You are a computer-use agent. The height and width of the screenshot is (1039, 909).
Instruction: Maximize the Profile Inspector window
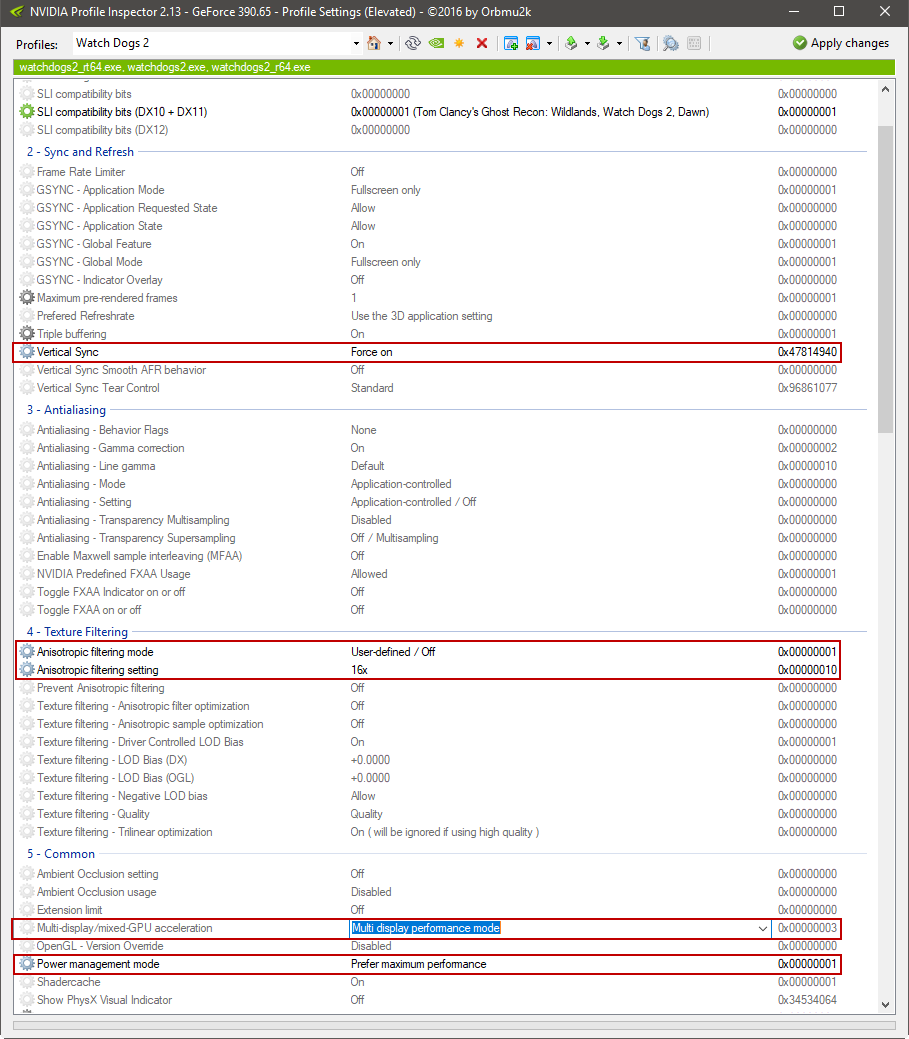(x=839, y=11)
